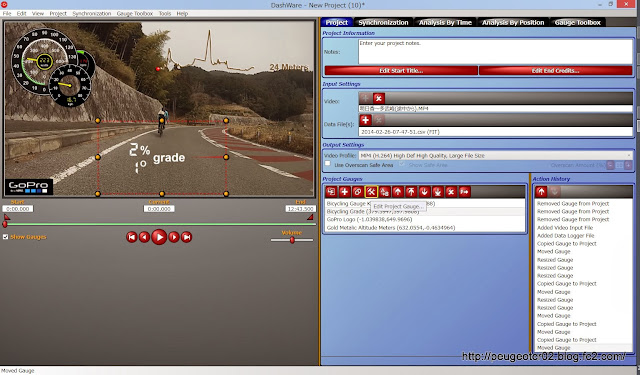Open the Analysis By Position tab
This screenshot has width=640, height=375.
click(513, 22)
